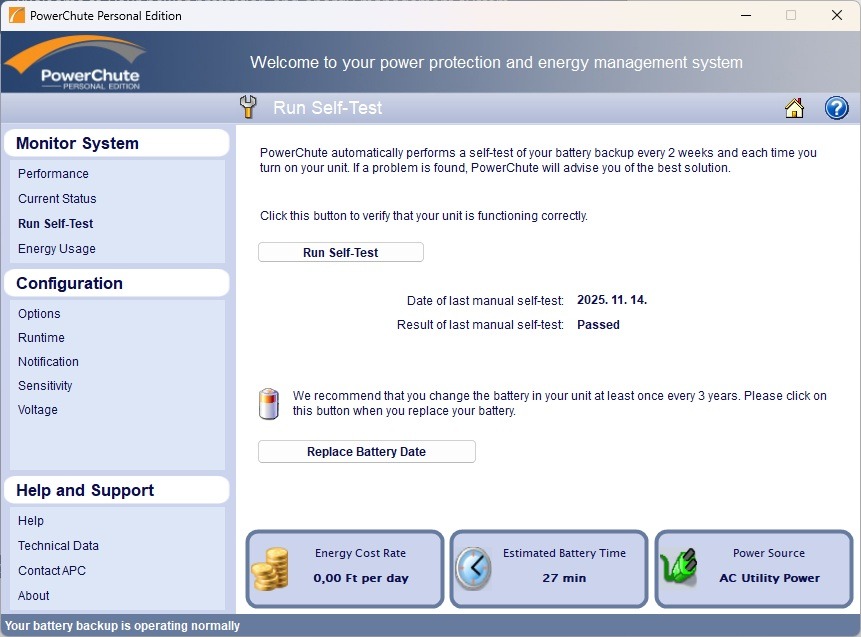
Task: Open the Help link in sidebar
Action: coord(31,521)
